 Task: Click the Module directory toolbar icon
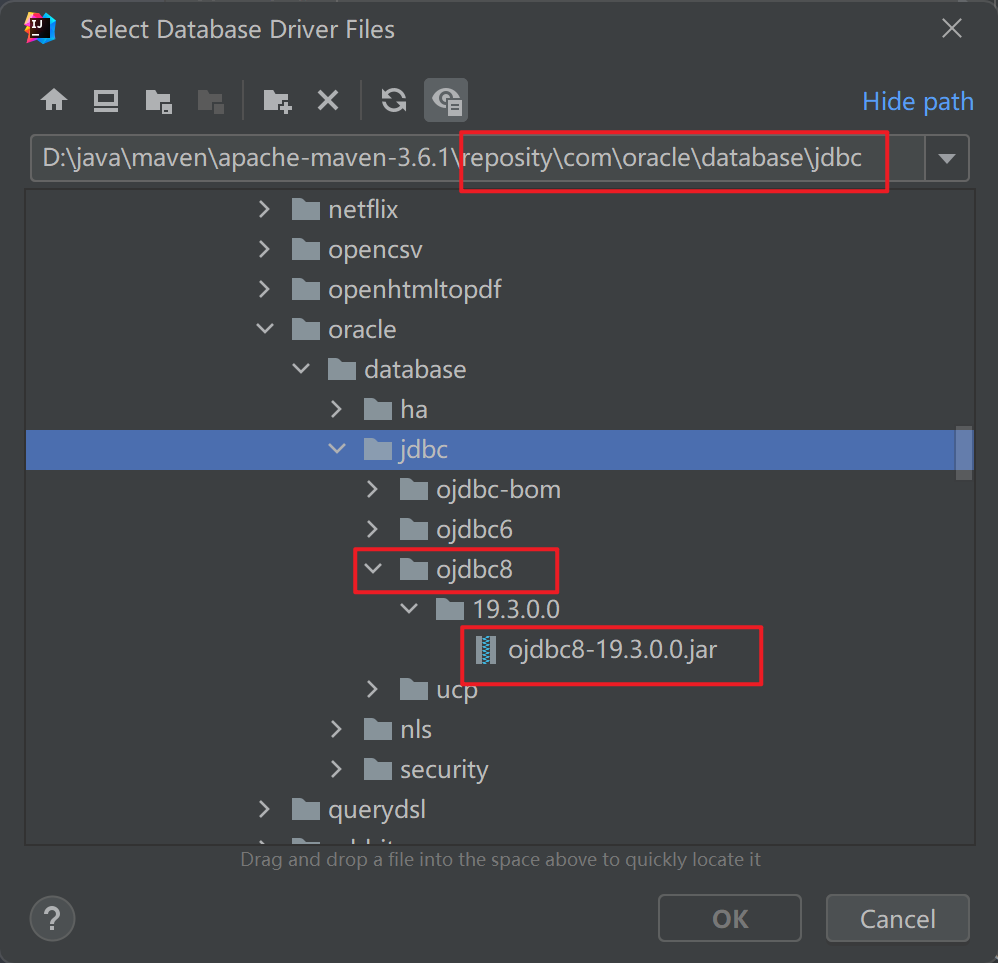(x=211, y=101)
